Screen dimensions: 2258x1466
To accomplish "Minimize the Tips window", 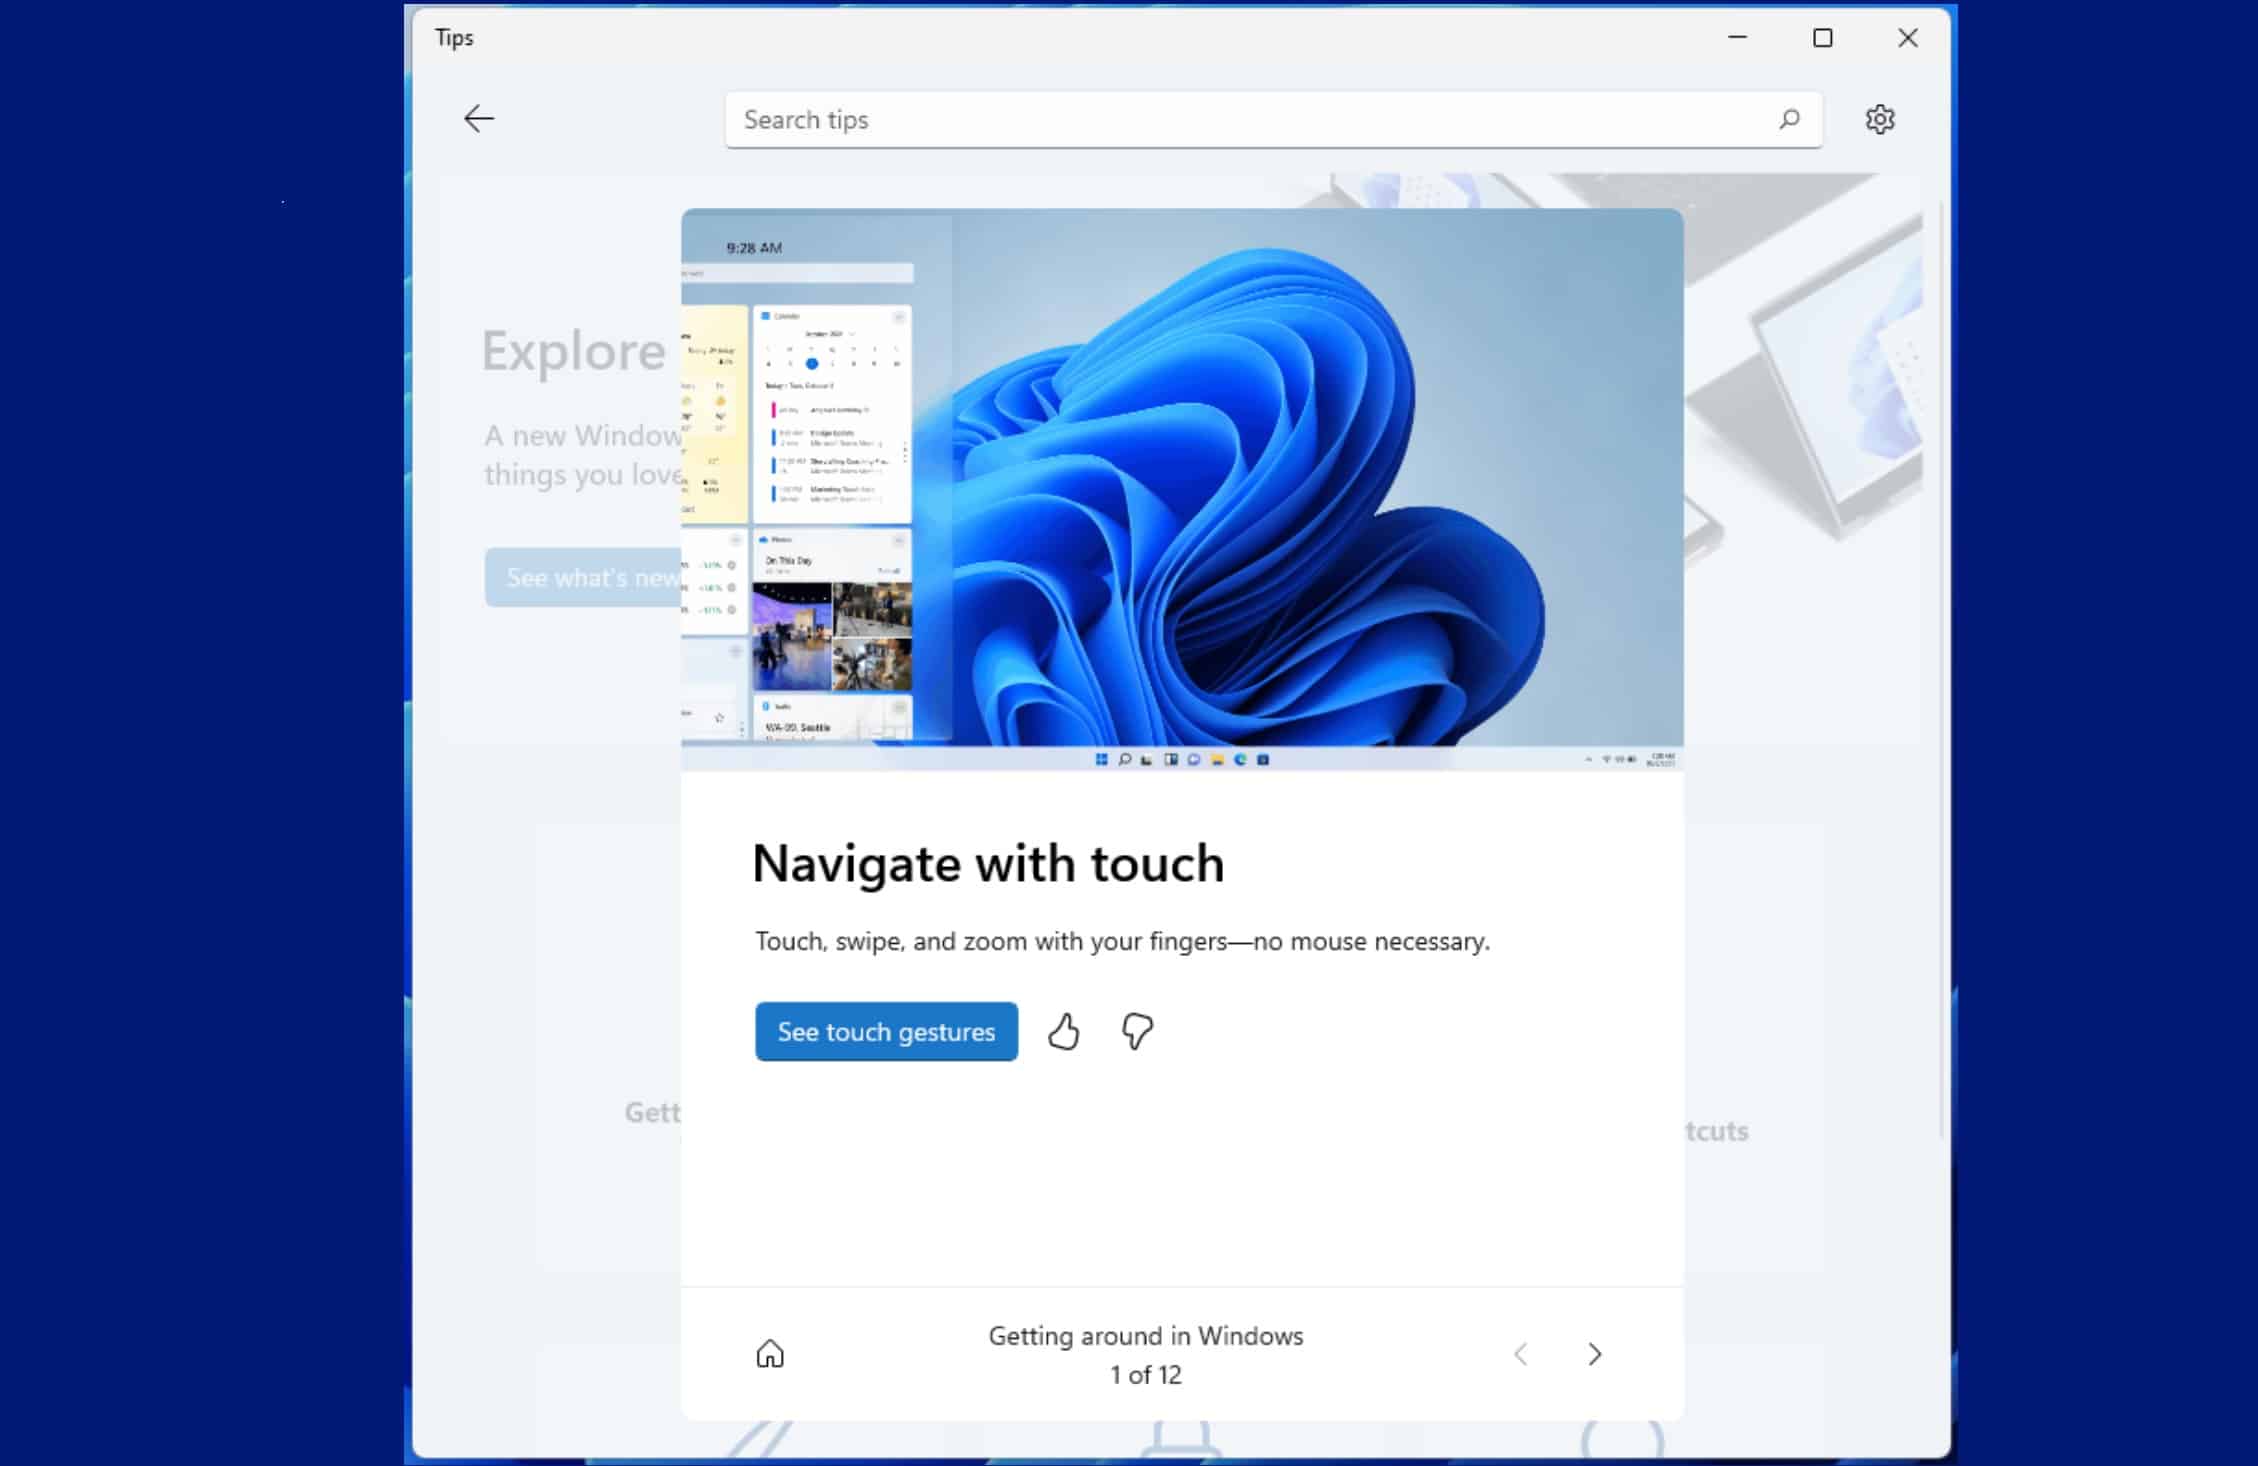I will (1738, 37).
